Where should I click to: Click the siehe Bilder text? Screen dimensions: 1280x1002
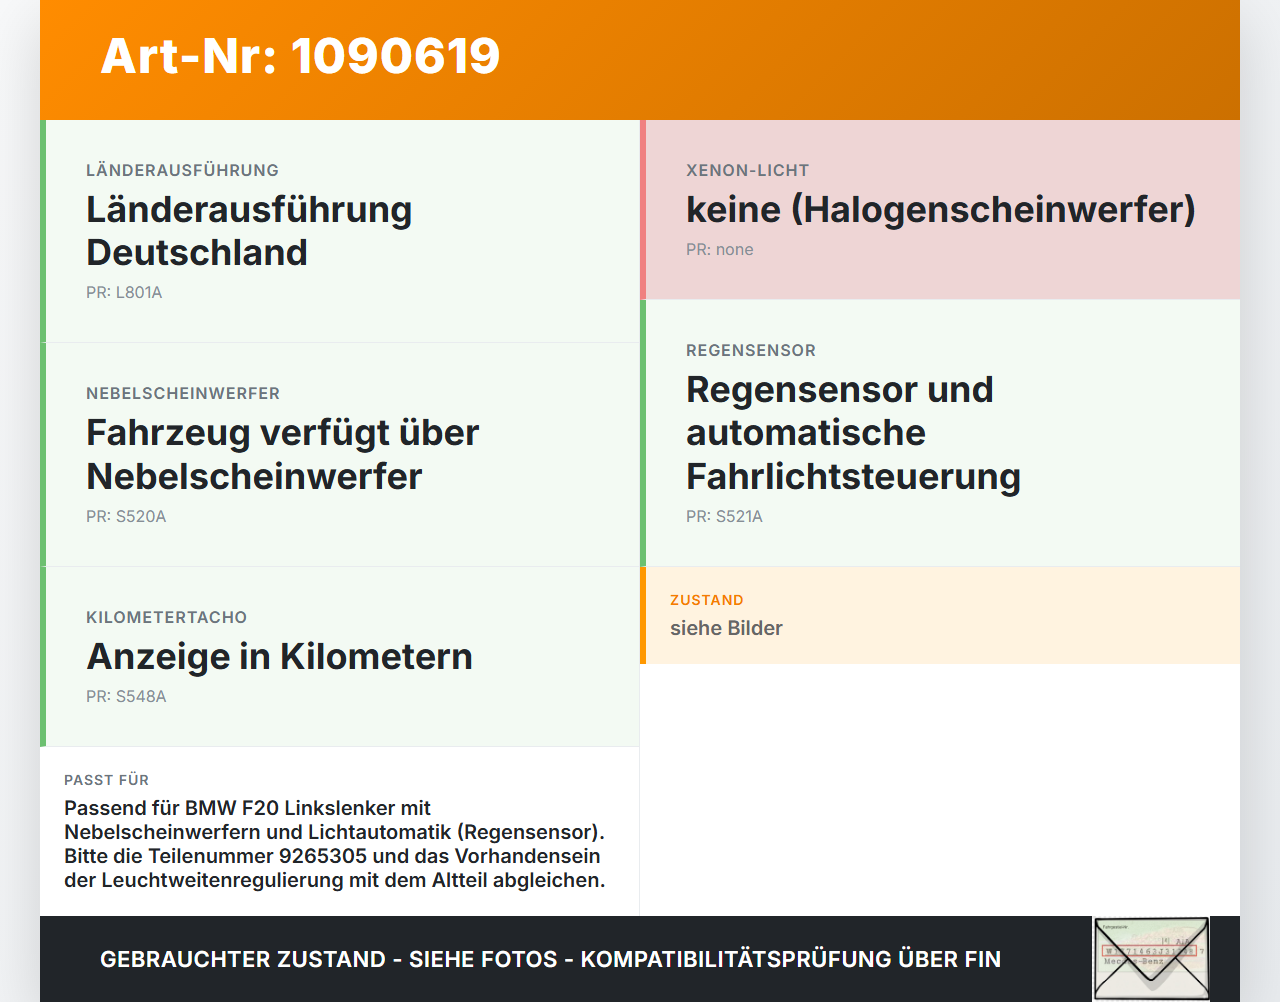[x=726, y=628]
